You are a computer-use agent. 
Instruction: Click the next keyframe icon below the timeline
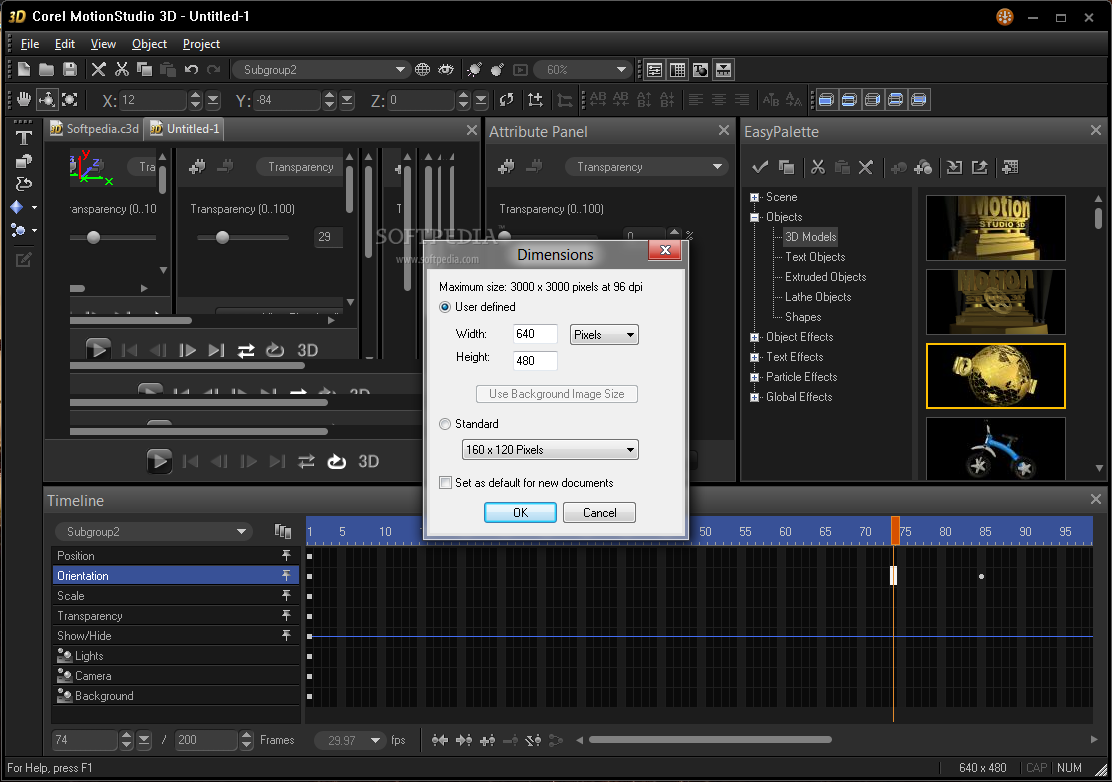click(x=464, y=740)
